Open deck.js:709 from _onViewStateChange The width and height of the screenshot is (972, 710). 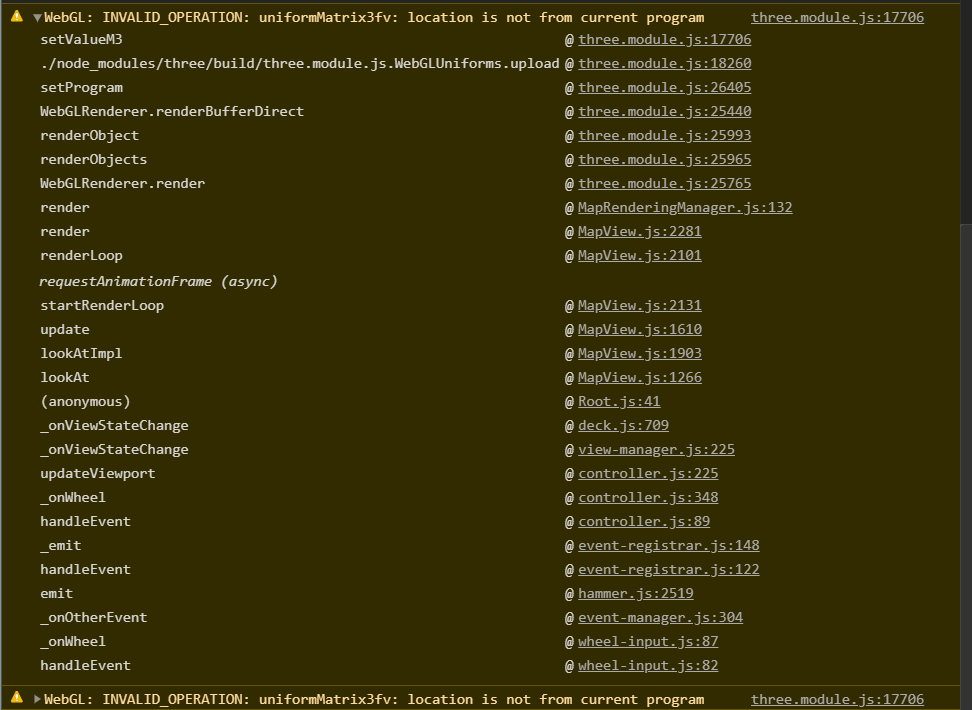pos(625,425)
